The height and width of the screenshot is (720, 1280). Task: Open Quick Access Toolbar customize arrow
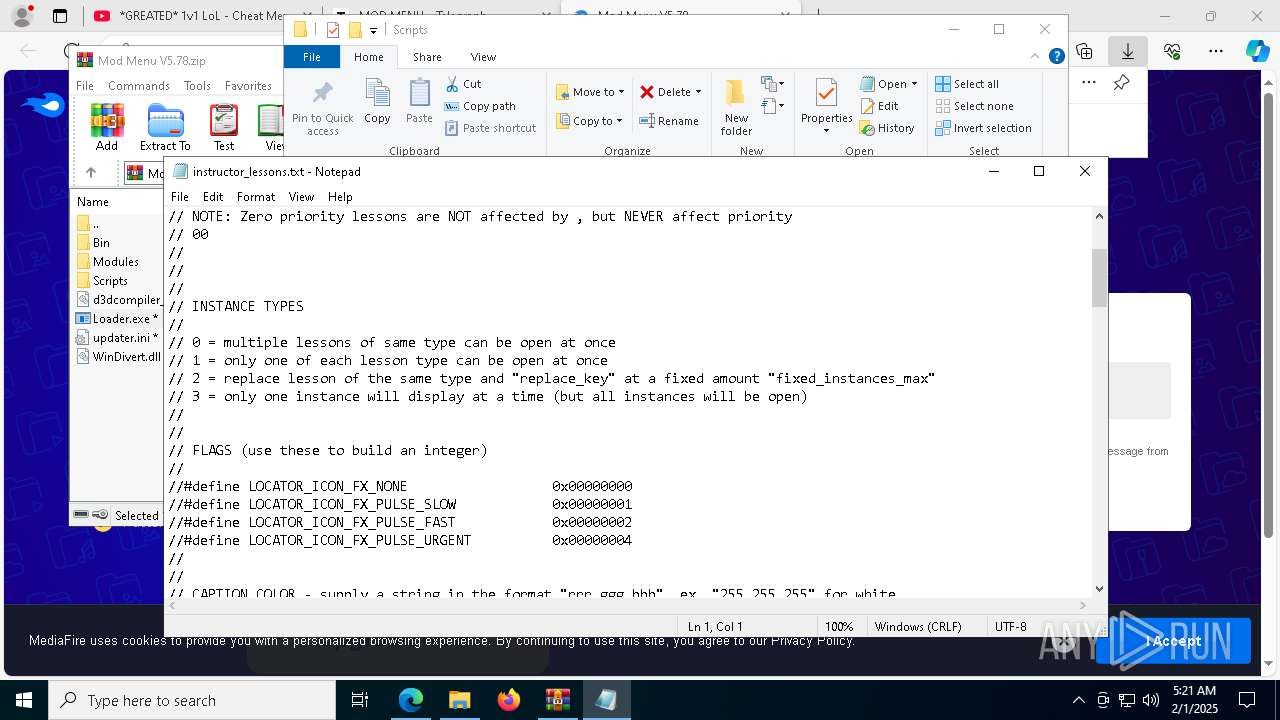(373, 31)
